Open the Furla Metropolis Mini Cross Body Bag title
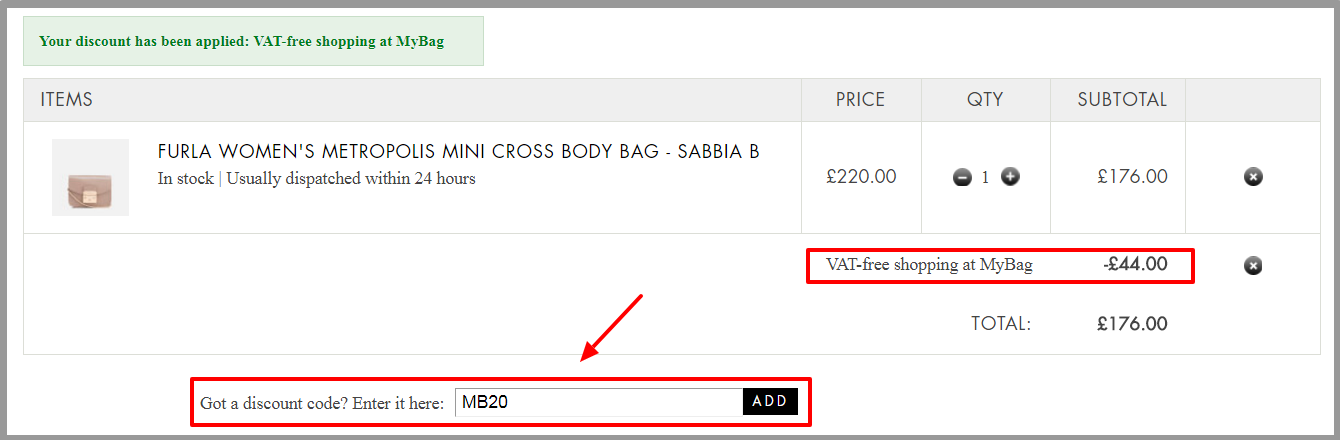Screen dimensions: 1340x440 pos(459,152)
